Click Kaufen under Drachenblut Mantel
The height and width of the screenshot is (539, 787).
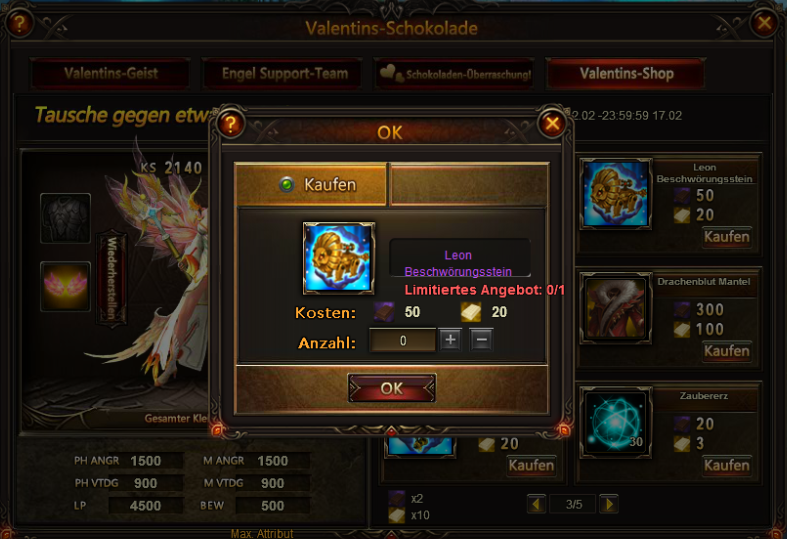[x=726, y=351]
